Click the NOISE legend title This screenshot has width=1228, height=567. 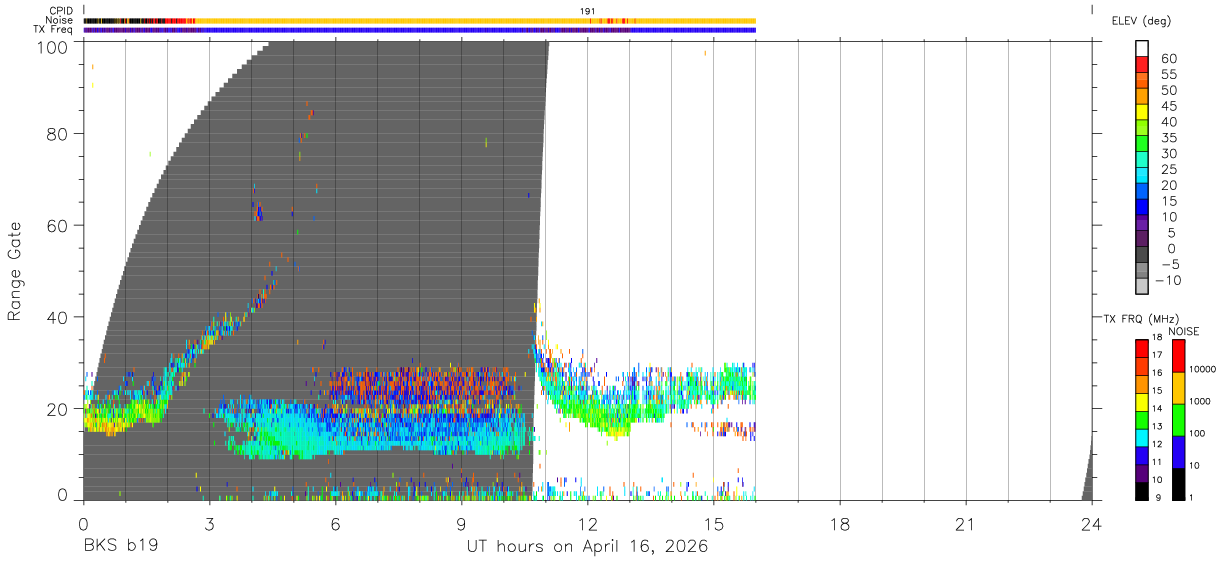click(1183, 331)
